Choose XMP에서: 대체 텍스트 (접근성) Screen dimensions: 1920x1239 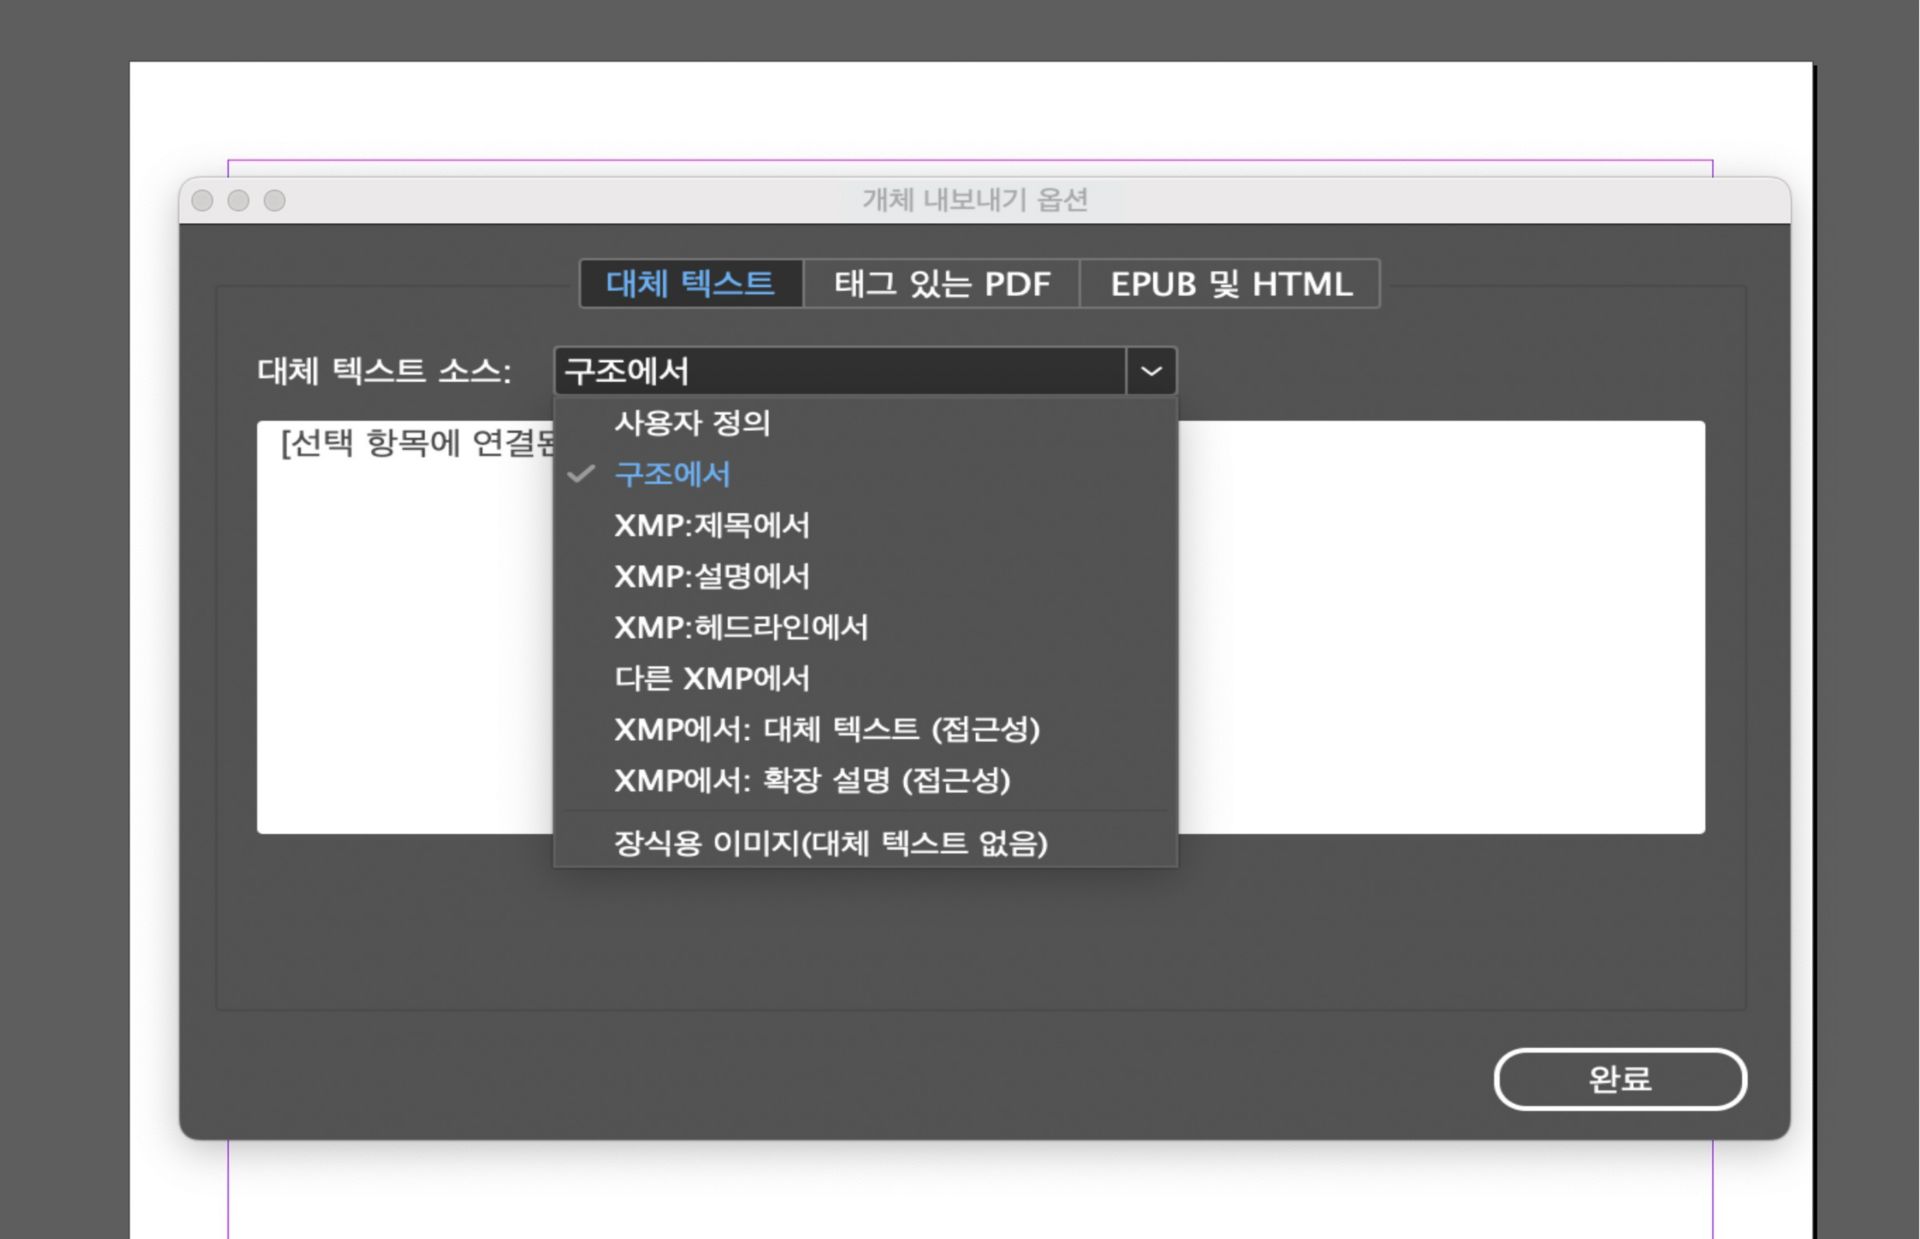point(829,730)
